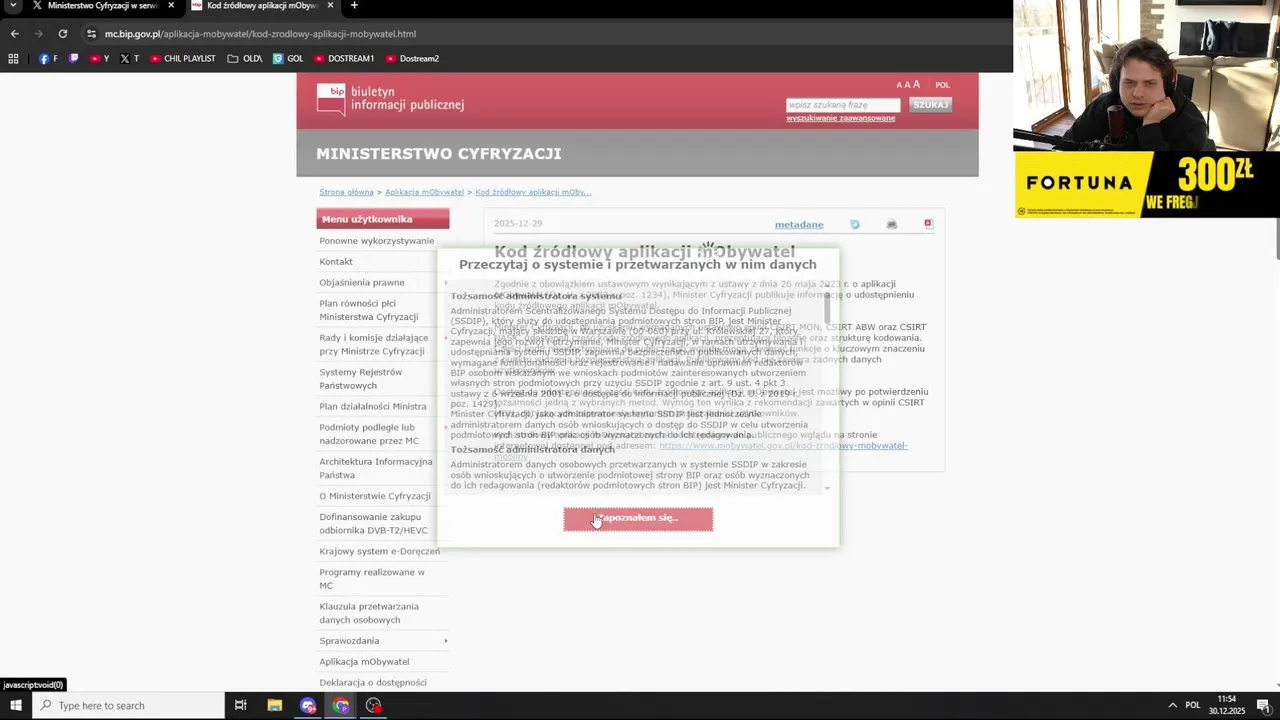Open the POL language selector
The height and width of the screenshot is (720, 1280).
[942, 85]
